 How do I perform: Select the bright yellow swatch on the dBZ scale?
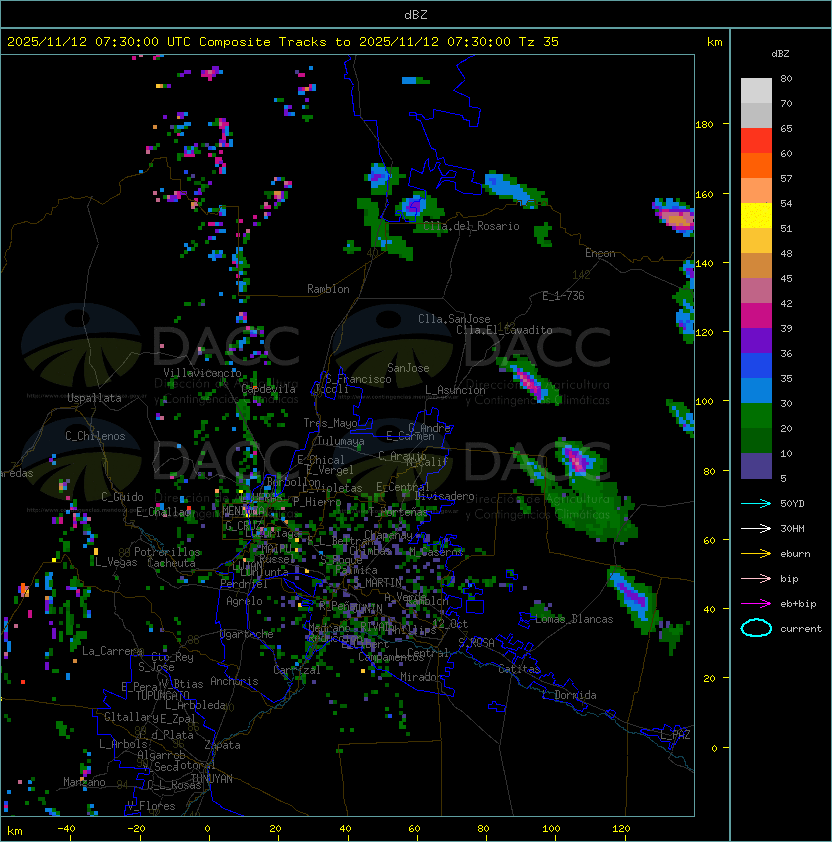756,216
